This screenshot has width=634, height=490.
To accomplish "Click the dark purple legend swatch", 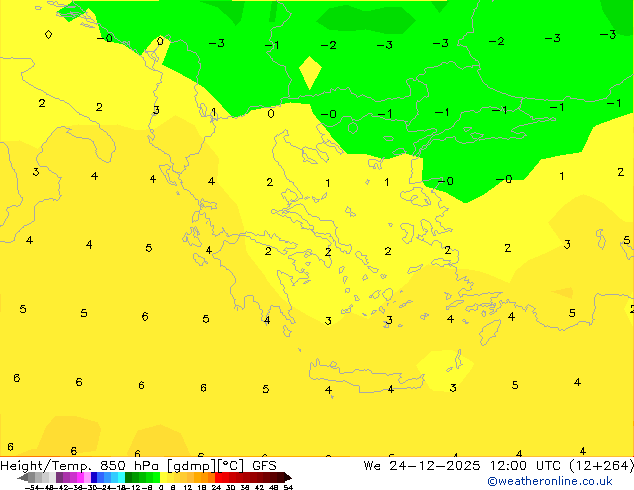I will click(x=59, y=477).
